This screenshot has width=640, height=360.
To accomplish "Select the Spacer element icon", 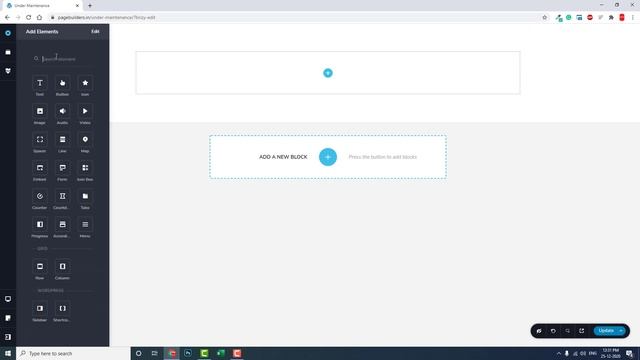I will (x=40, y=140).
